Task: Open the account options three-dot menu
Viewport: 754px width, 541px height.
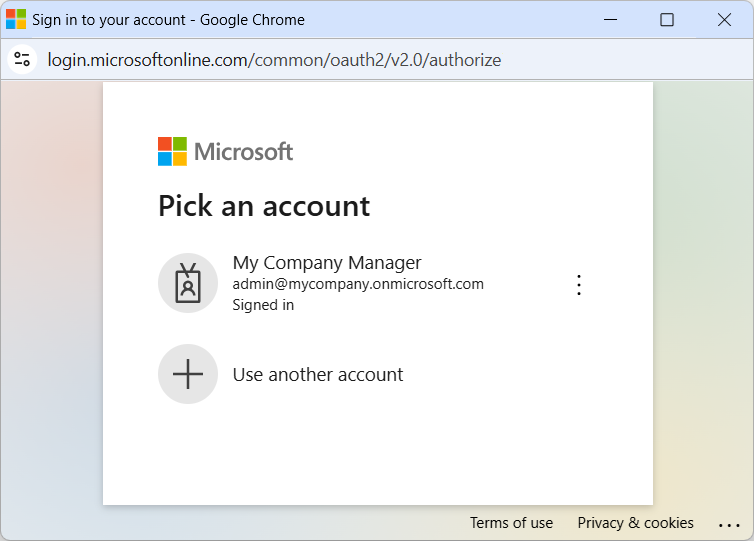Action: (x=578, y=285)
